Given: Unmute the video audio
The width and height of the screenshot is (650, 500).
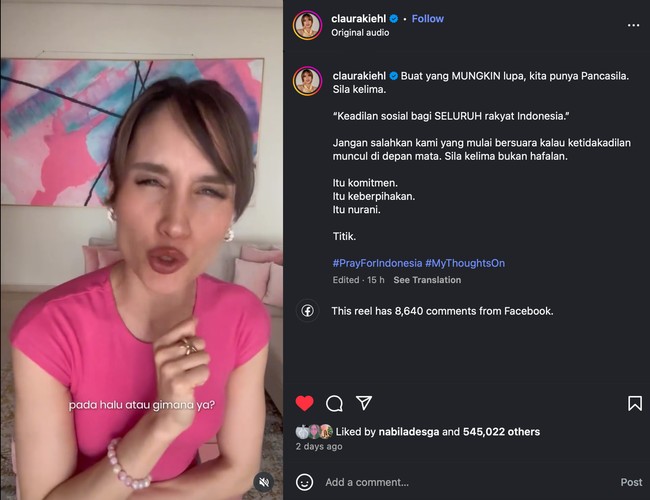Looking at the screenshot, I should click(264, 482).
